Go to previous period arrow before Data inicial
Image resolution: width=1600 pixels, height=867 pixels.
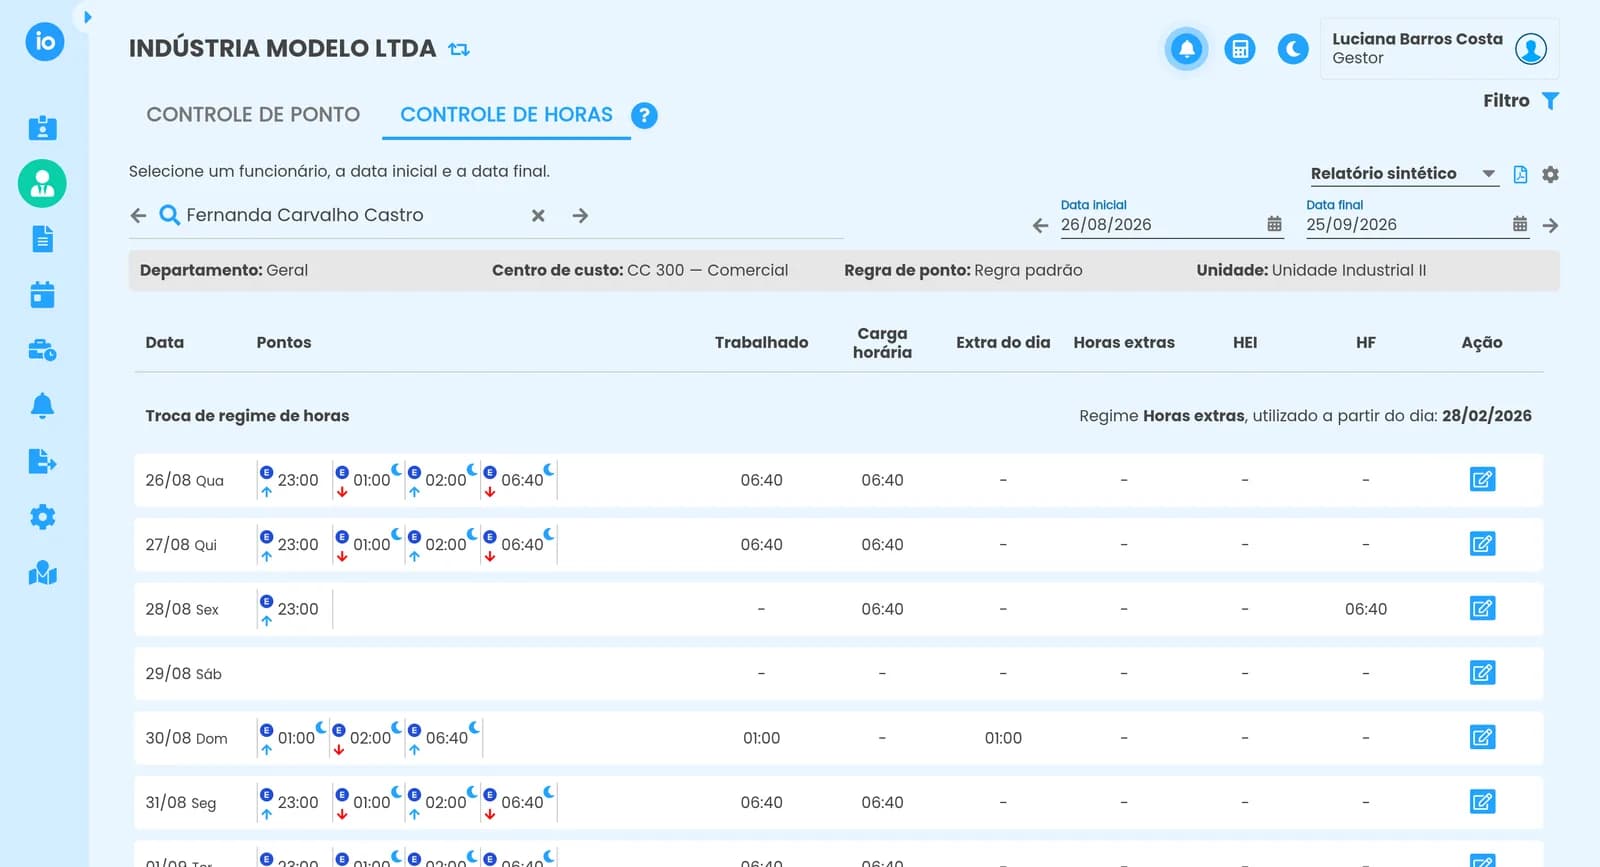[1040, 226]
